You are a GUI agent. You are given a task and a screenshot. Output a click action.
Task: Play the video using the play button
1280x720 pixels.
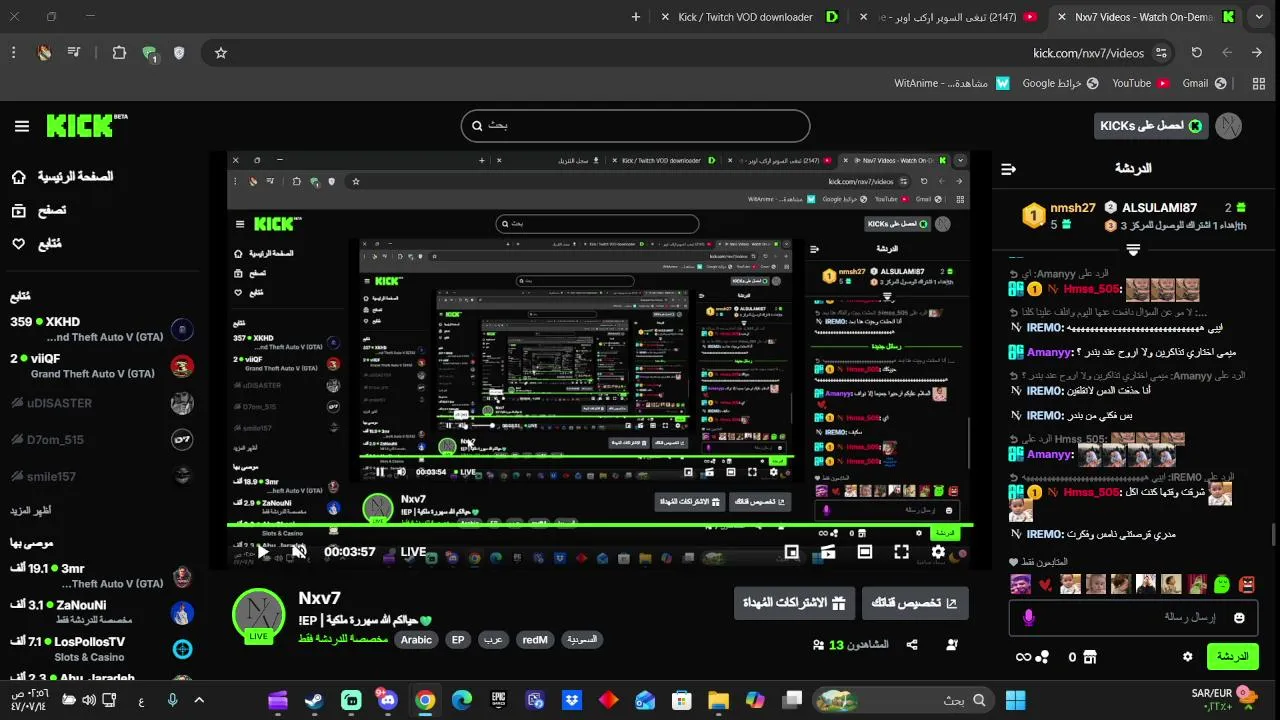(x=263, y=551)
